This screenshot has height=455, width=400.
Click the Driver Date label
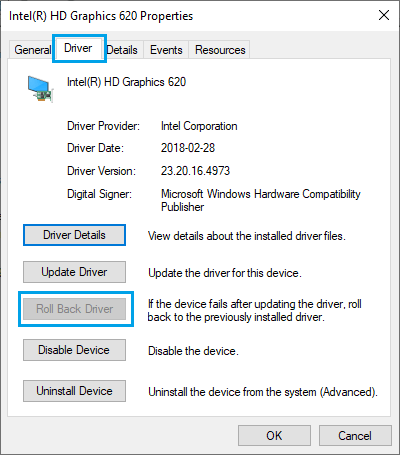click(95, 148)
